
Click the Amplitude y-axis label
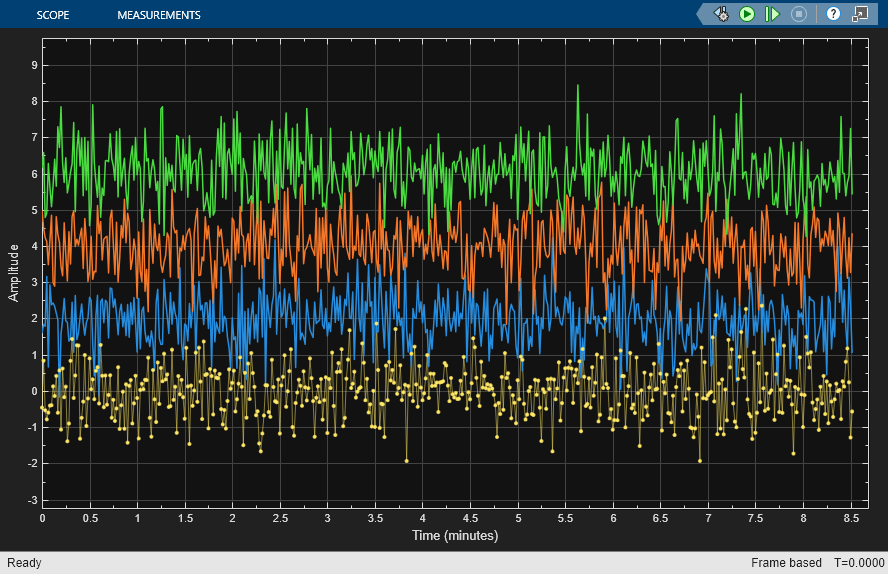tap(14, 273)
